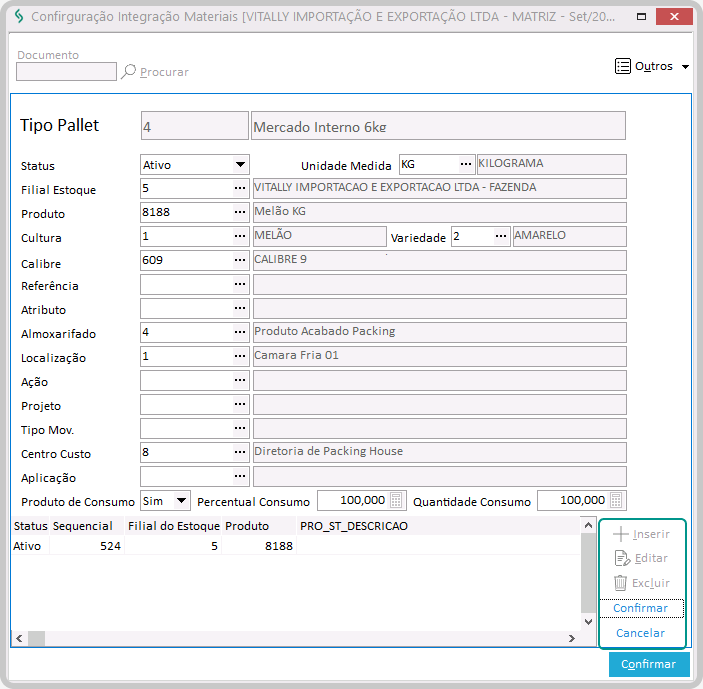The width and height of the screenshot is (703, 689).
Task: Open lookup ellipsis for Variedade field
Action: (x=502, y=237)
